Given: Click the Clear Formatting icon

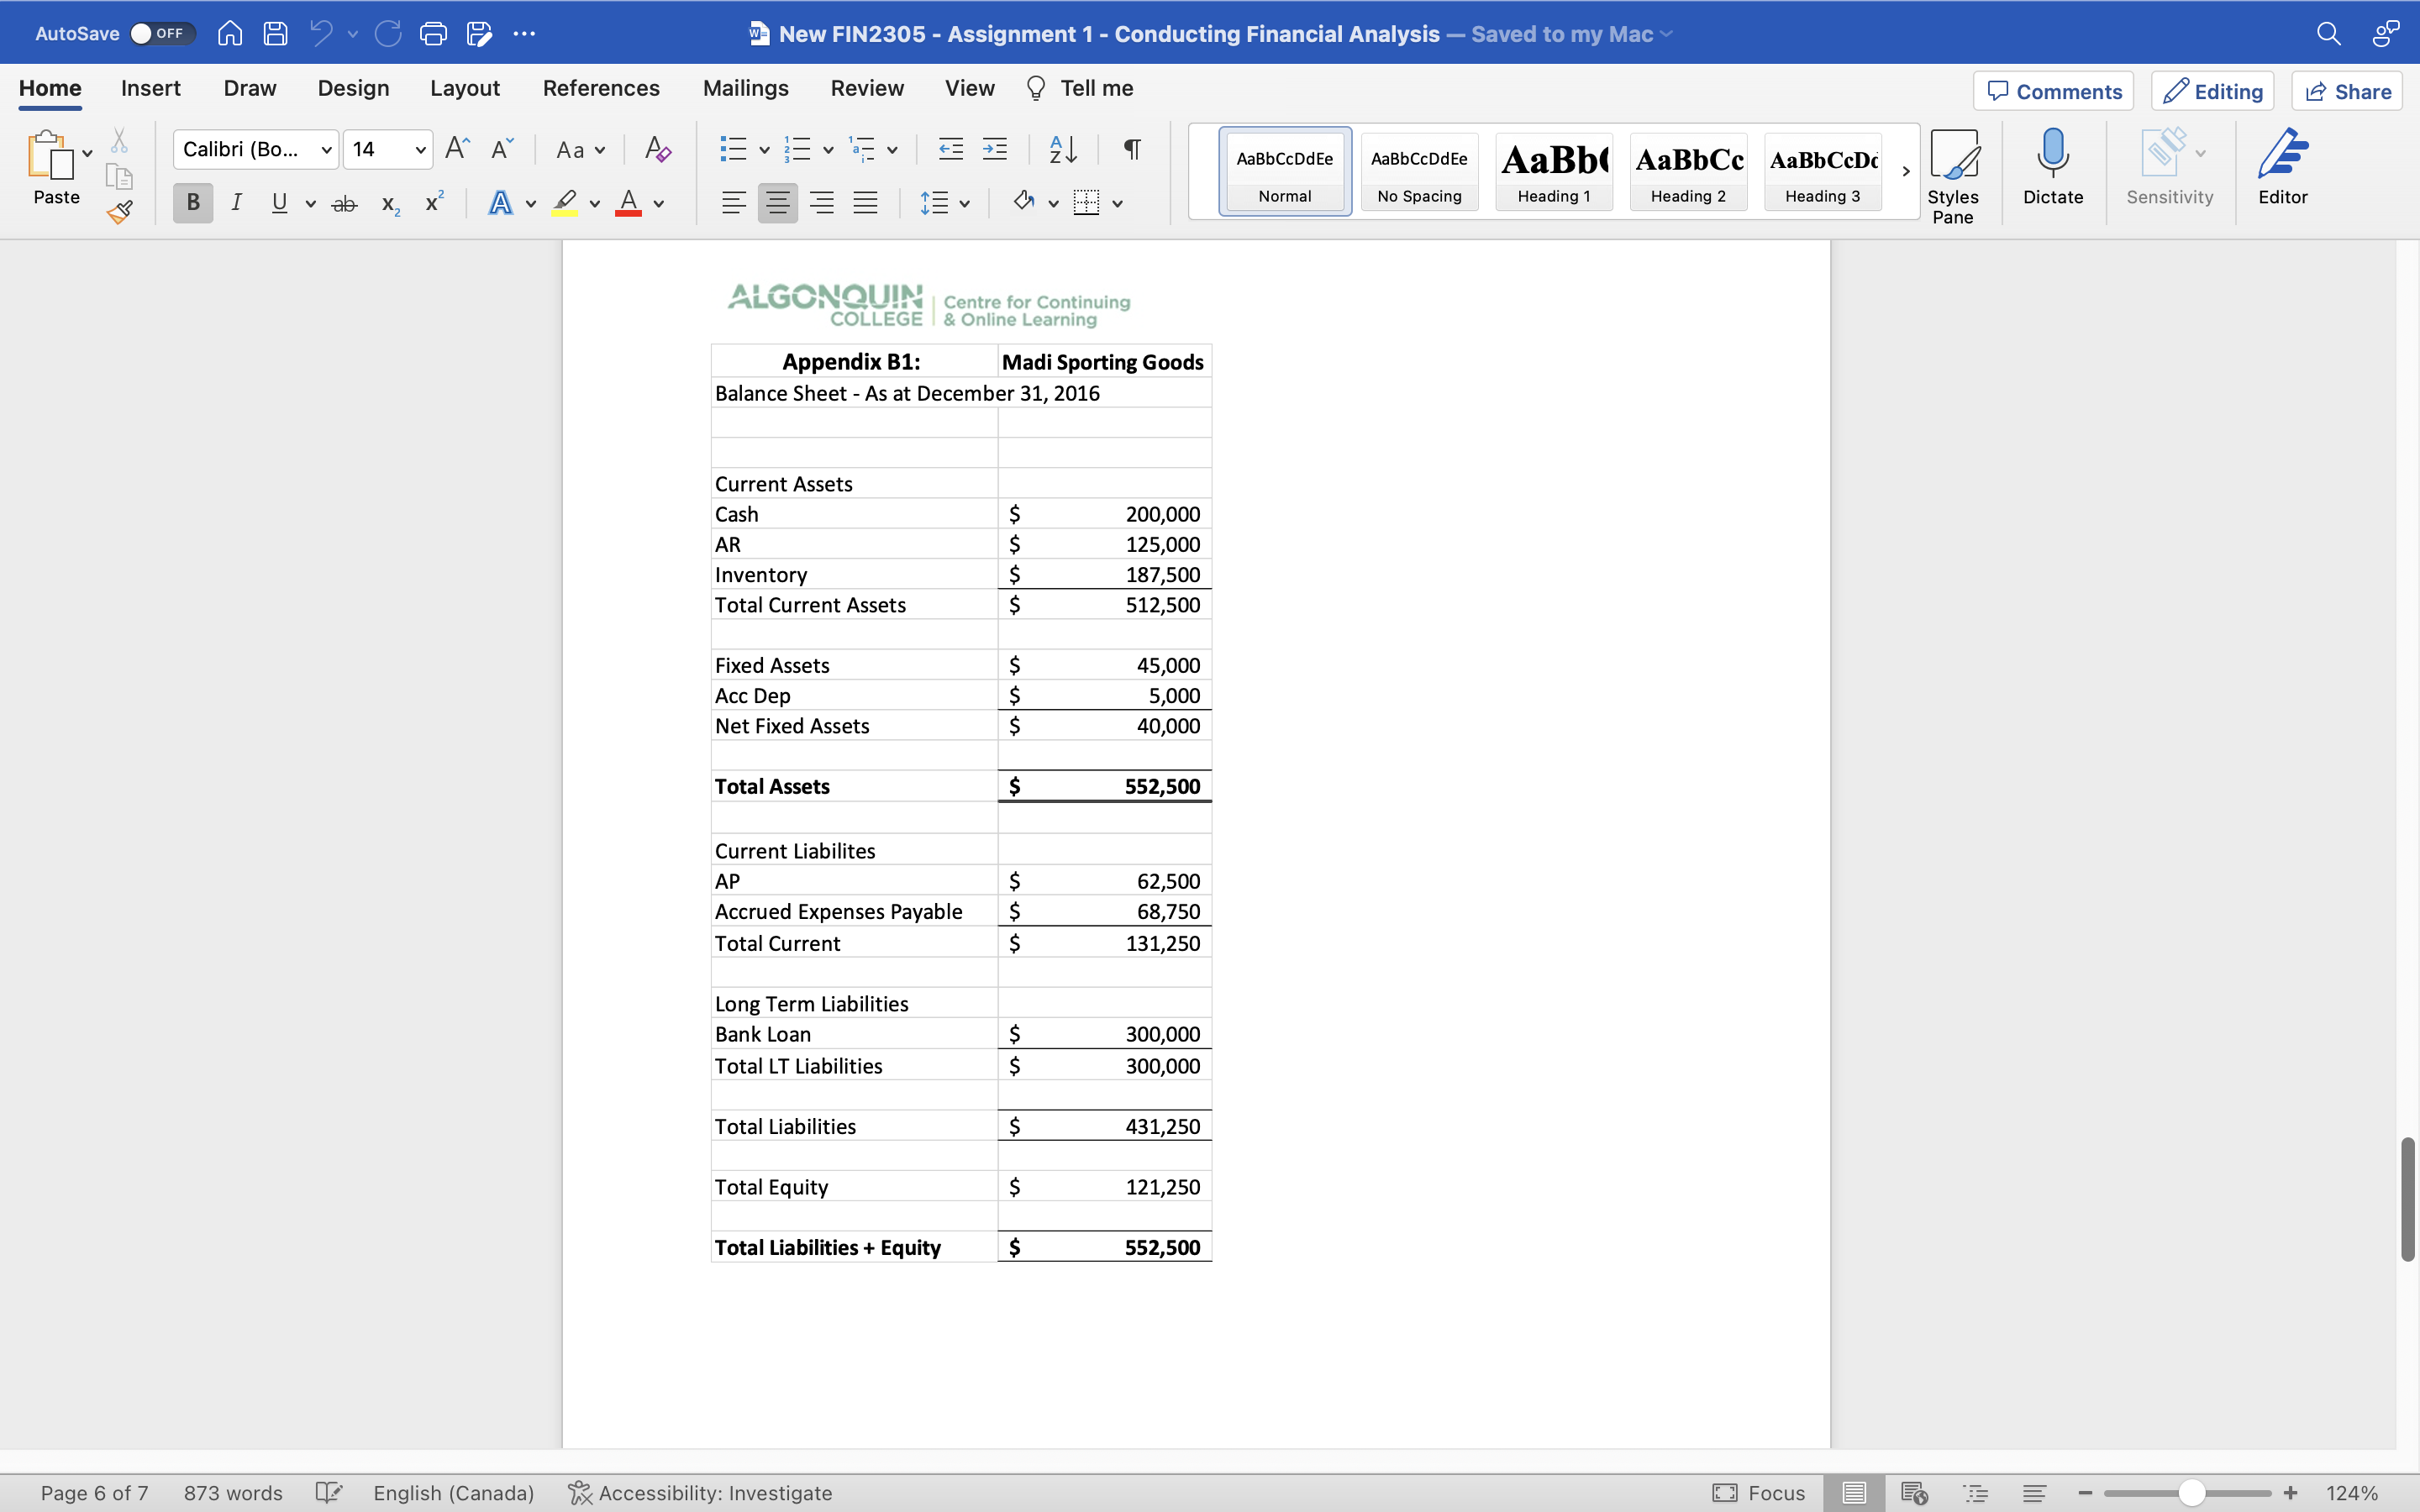Looking at the screenshot, I should tap(657, 150).
